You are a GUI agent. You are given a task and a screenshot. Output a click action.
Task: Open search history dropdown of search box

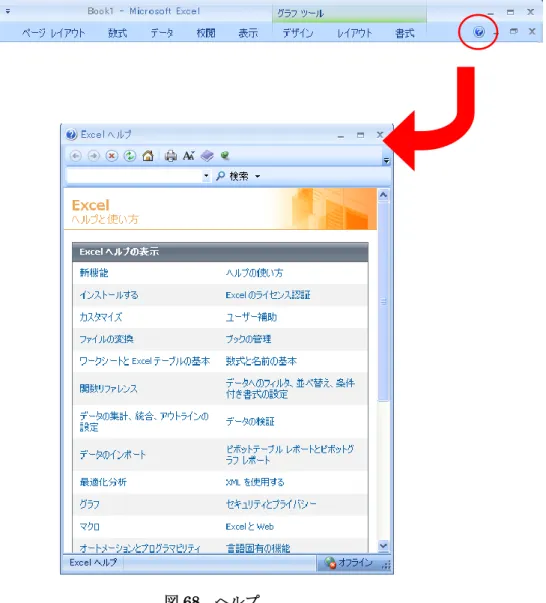pos(206,176)
